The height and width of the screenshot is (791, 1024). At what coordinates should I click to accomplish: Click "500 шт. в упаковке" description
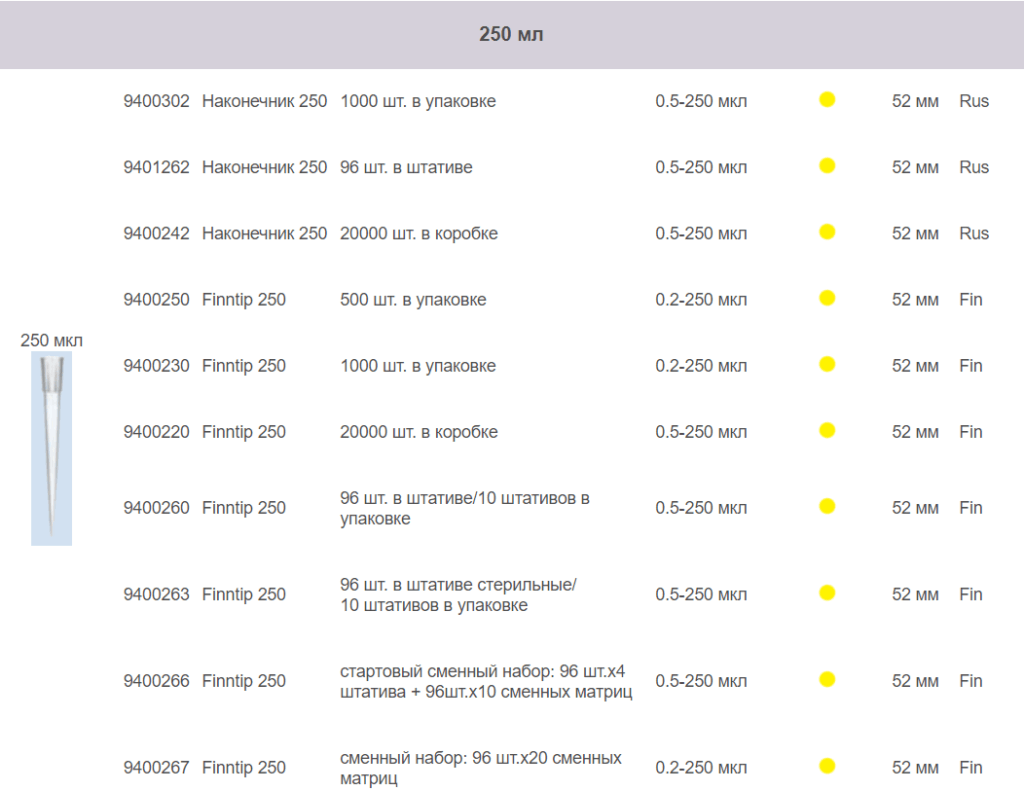pyautogui.click(x=413, y=299)
